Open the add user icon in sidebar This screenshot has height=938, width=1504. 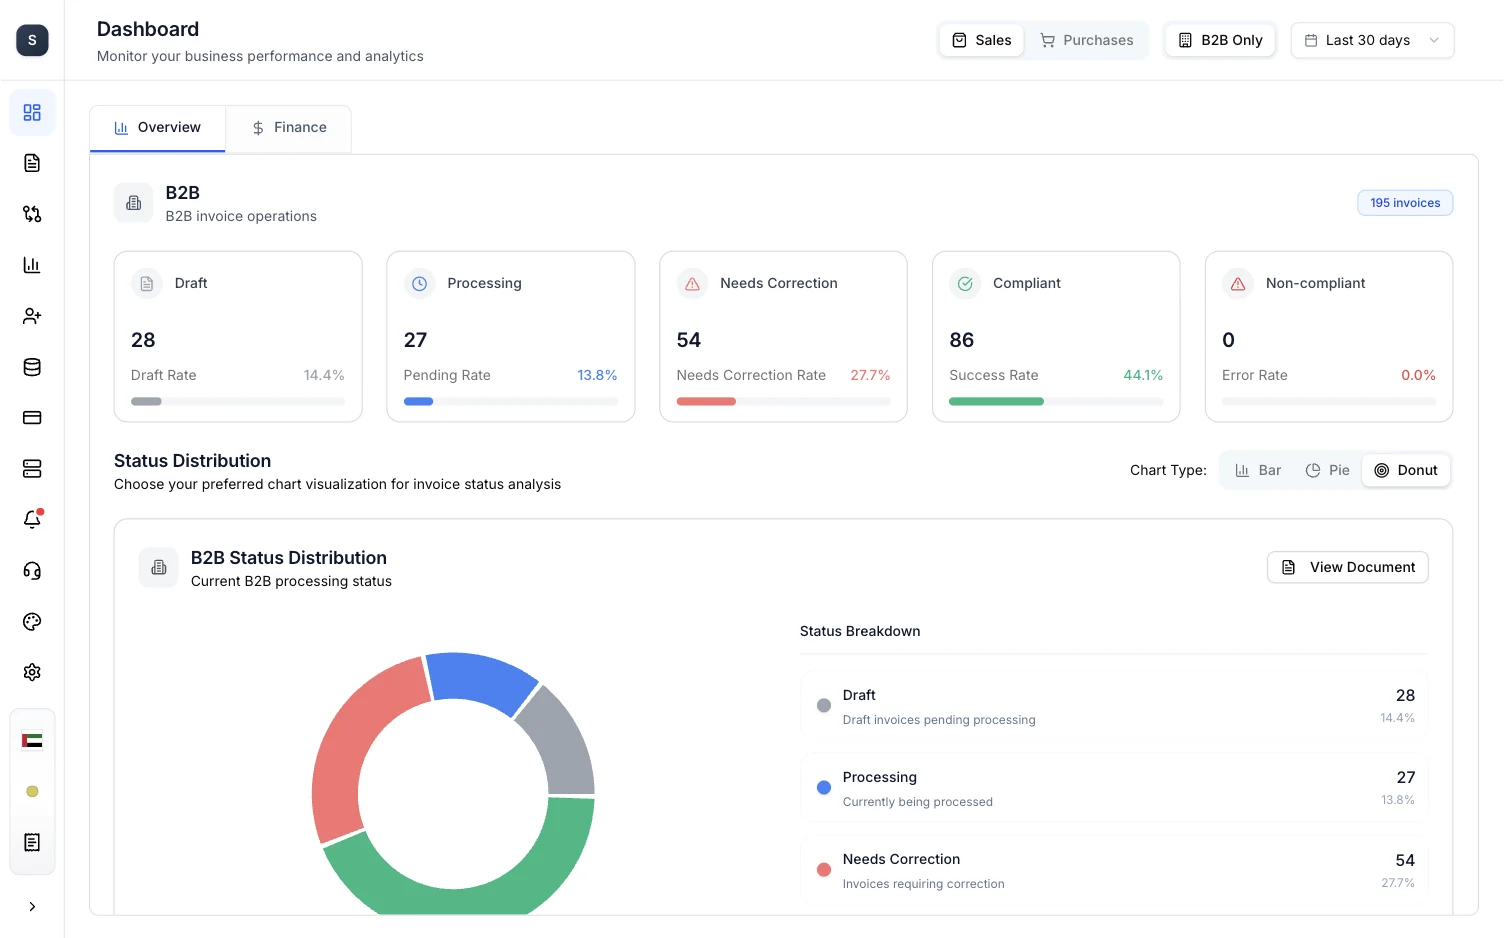32,316
